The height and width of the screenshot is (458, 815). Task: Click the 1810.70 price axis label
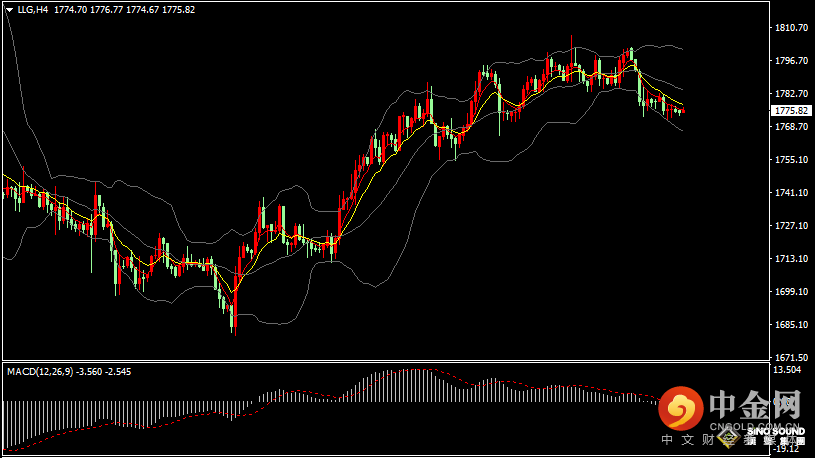pos(791,28)
